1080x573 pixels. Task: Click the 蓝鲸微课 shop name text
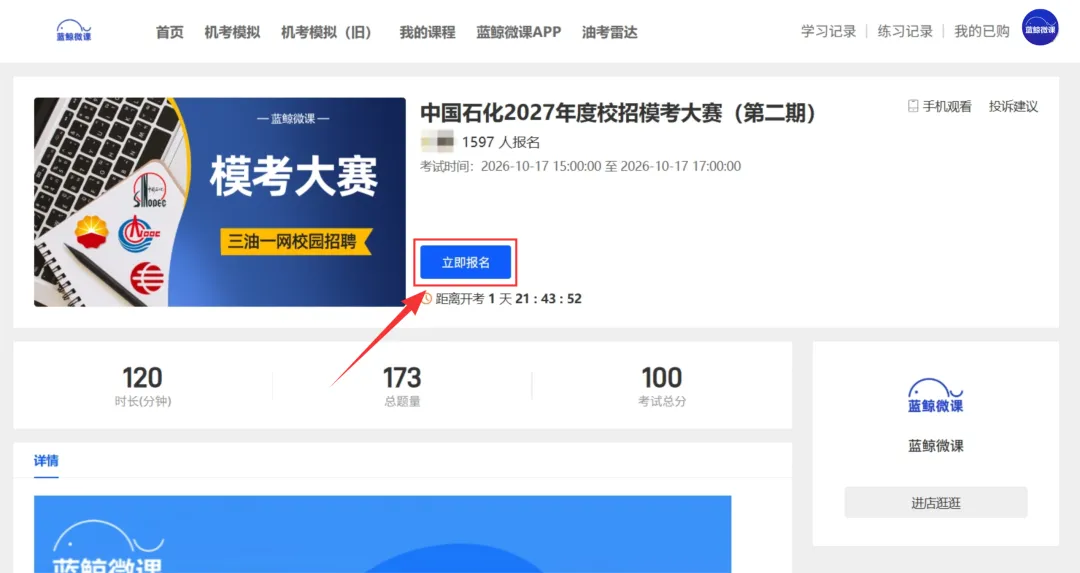click(x=935, y=446)
